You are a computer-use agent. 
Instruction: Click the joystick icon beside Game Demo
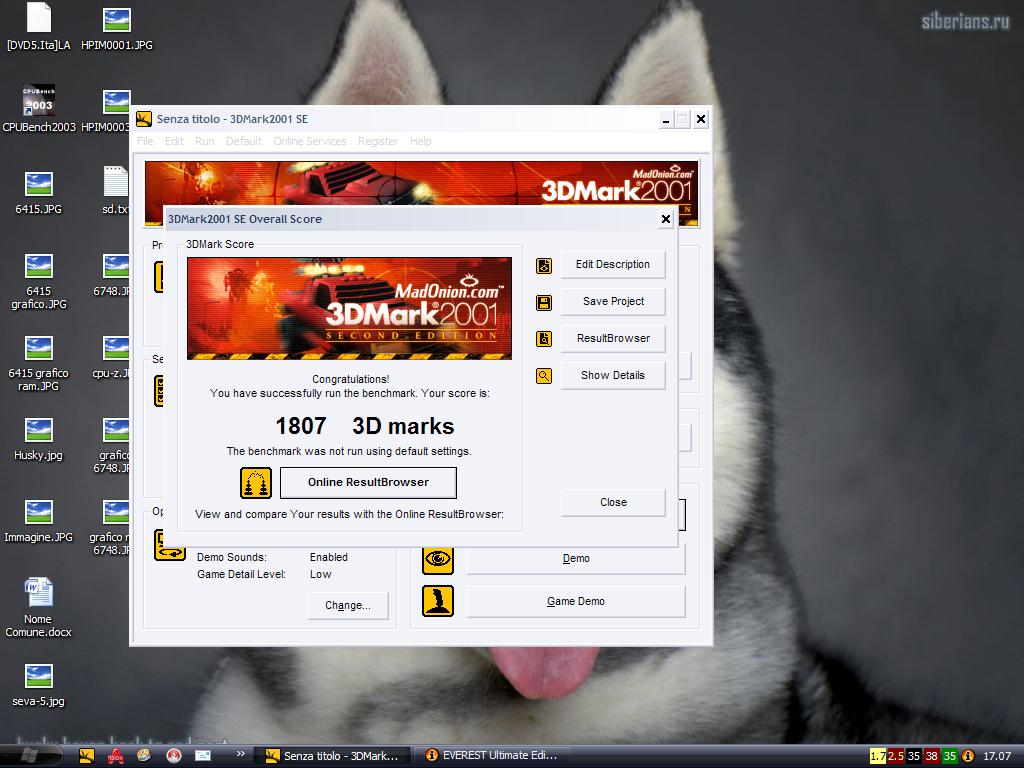pyautogui.click(x=438, y=601)
